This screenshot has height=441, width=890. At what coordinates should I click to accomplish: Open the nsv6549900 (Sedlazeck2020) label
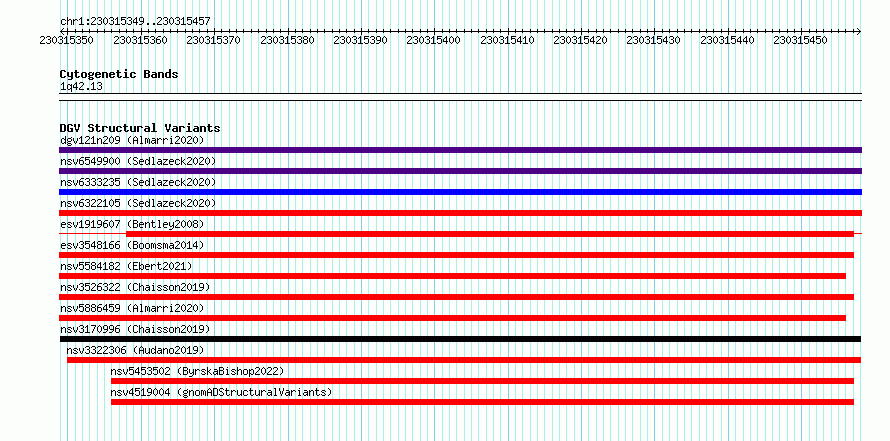click(138, 161)
